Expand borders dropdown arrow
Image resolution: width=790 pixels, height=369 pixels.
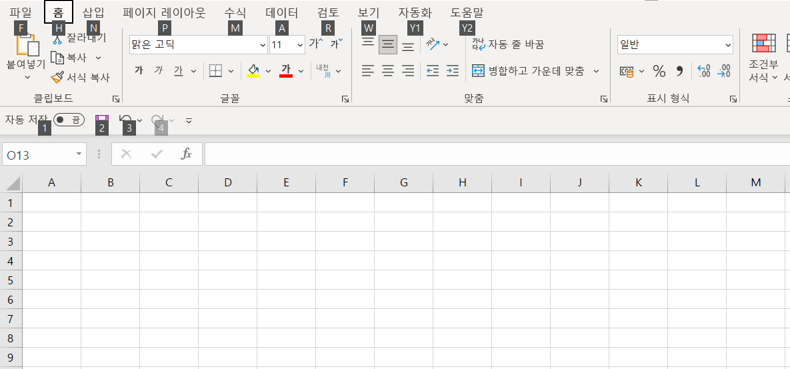point(231,72)
